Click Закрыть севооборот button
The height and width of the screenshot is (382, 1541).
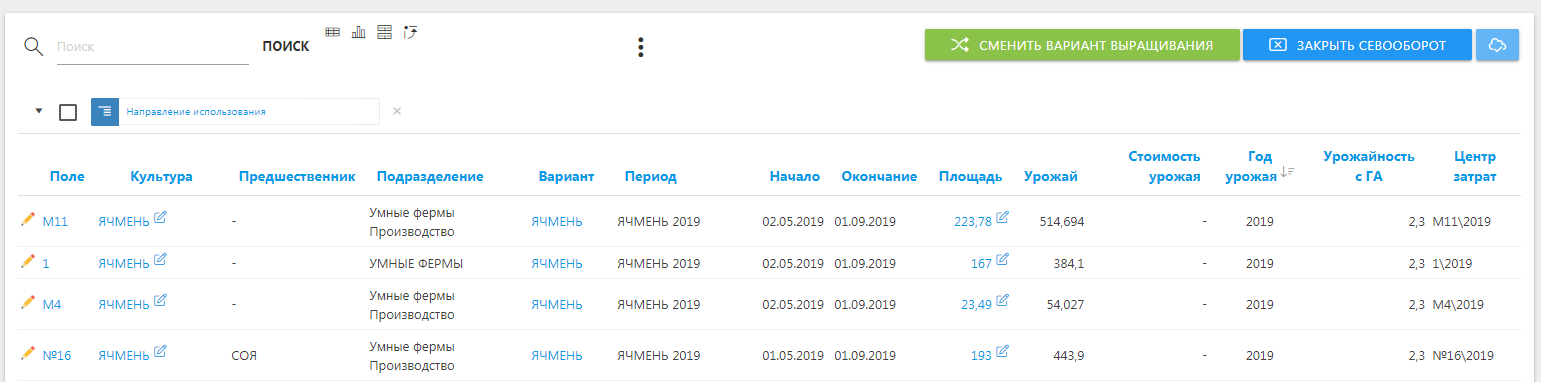[1357, 45]
